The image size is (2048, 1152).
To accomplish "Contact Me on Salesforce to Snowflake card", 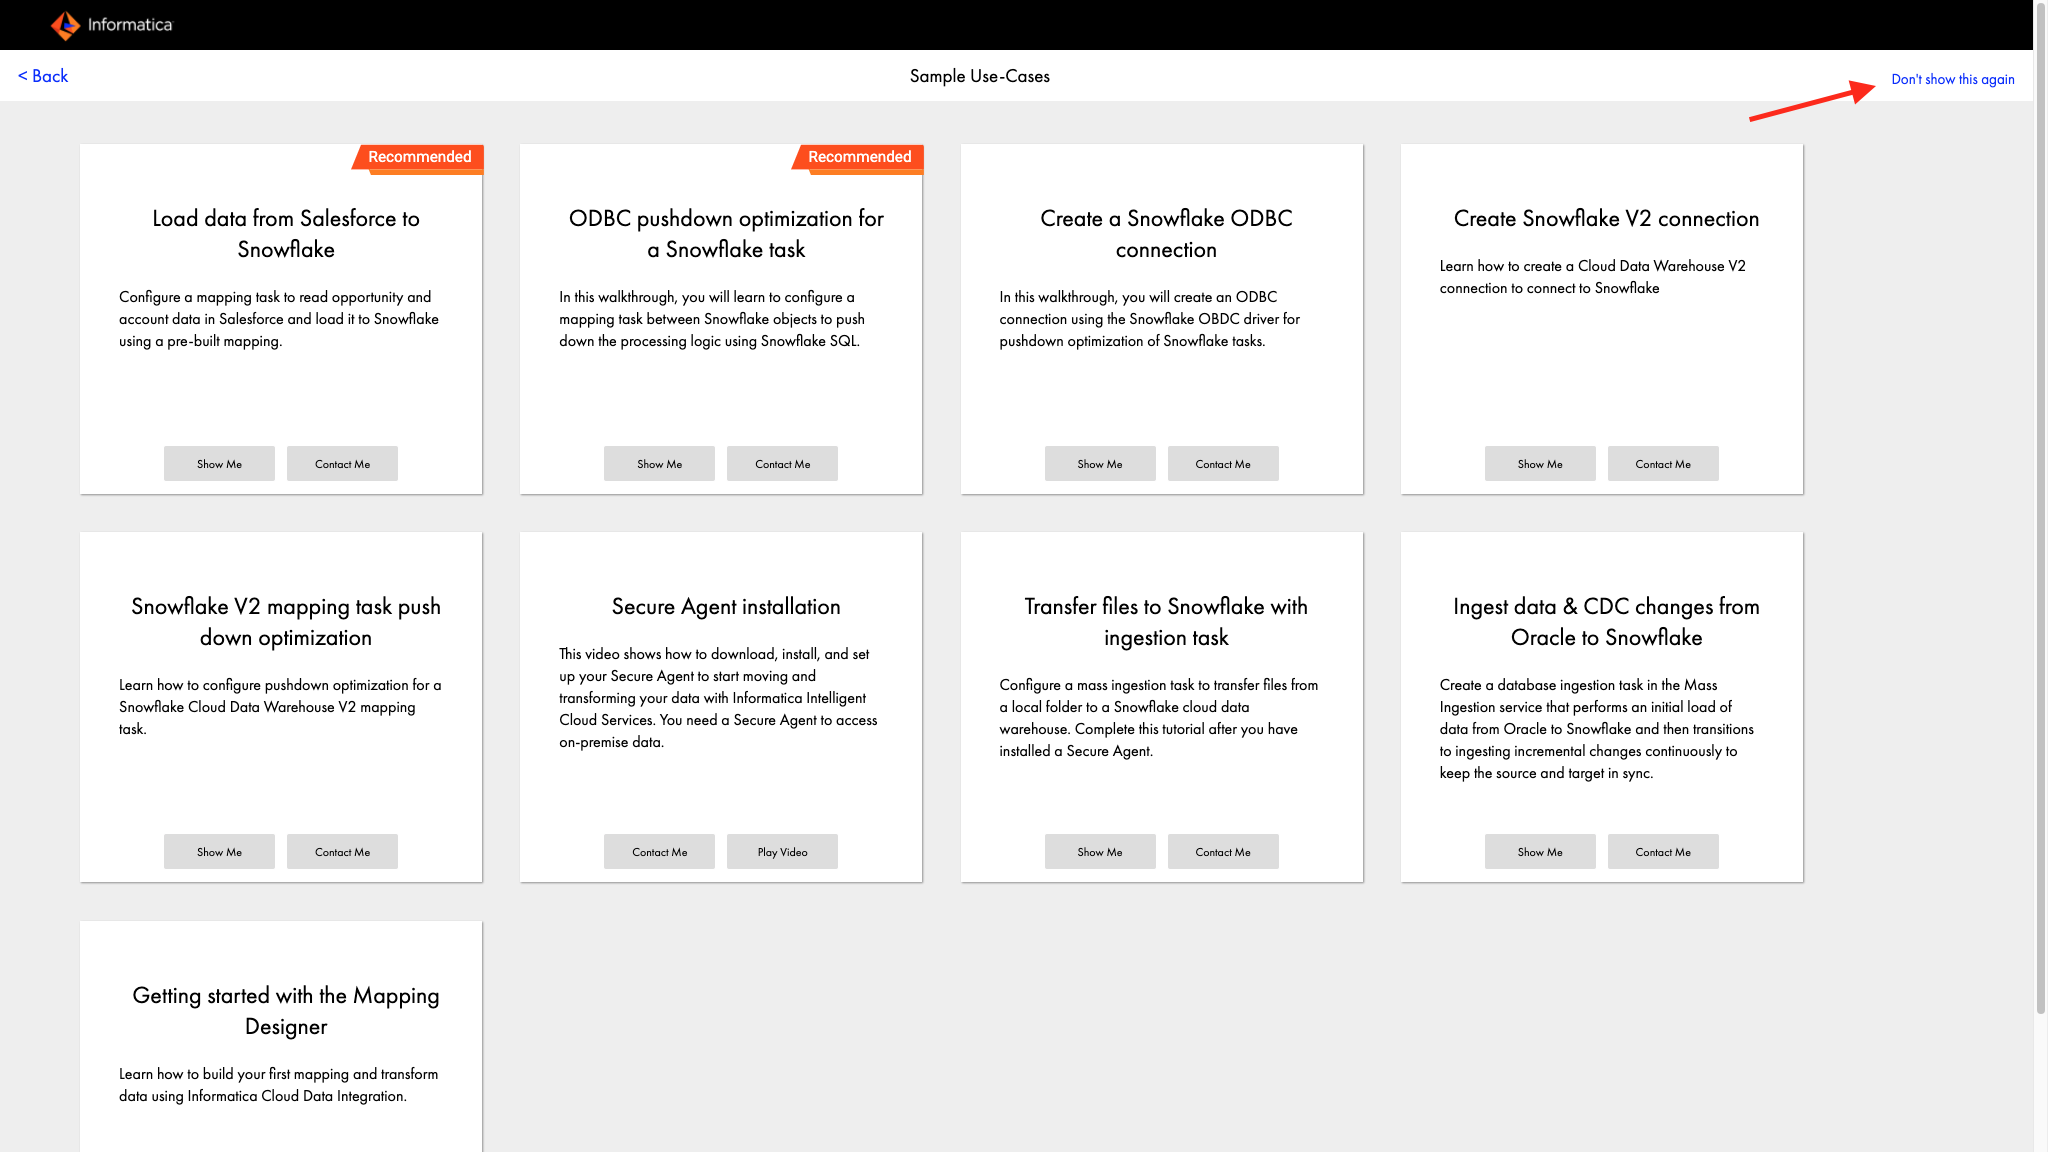I will pyautogui.click(x=342, y=464).
